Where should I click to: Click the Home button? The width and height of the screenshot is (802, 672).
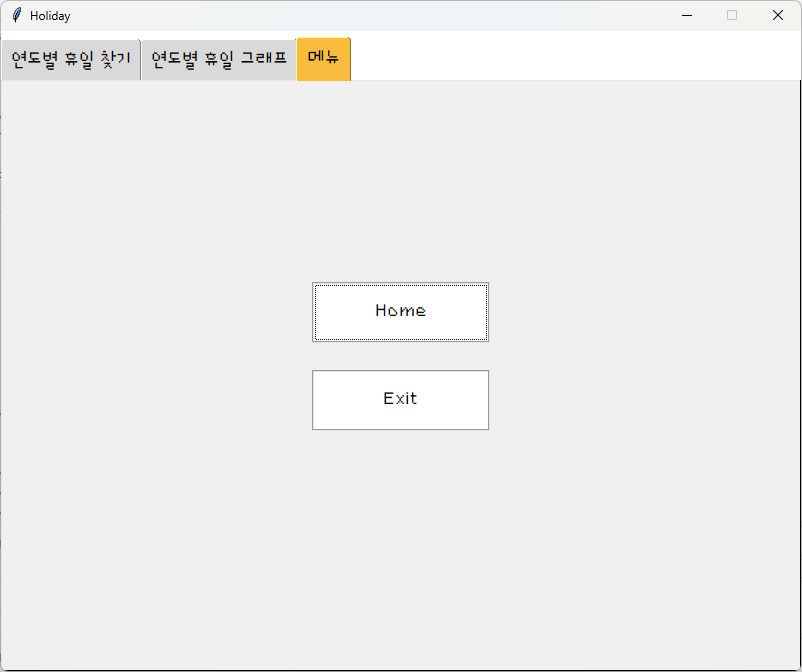[x=400, y=312]
